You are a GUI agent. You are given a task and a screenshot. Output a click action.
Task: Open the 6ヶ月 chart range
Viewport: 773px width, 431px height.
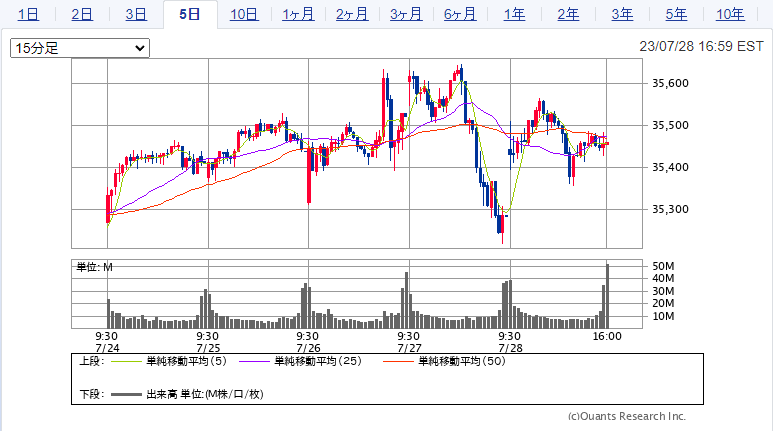(460, 14)
